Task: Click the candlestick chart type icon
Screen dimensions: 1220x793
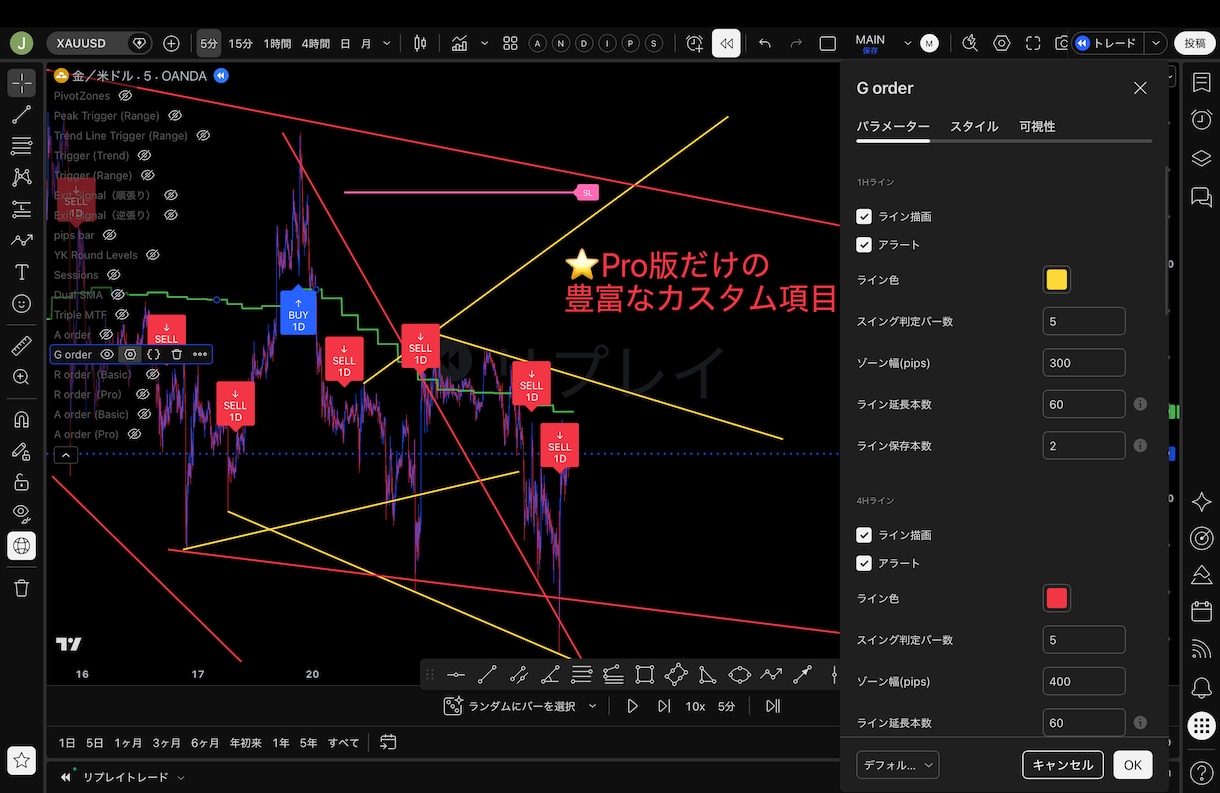Action: (x=420, y=43)
